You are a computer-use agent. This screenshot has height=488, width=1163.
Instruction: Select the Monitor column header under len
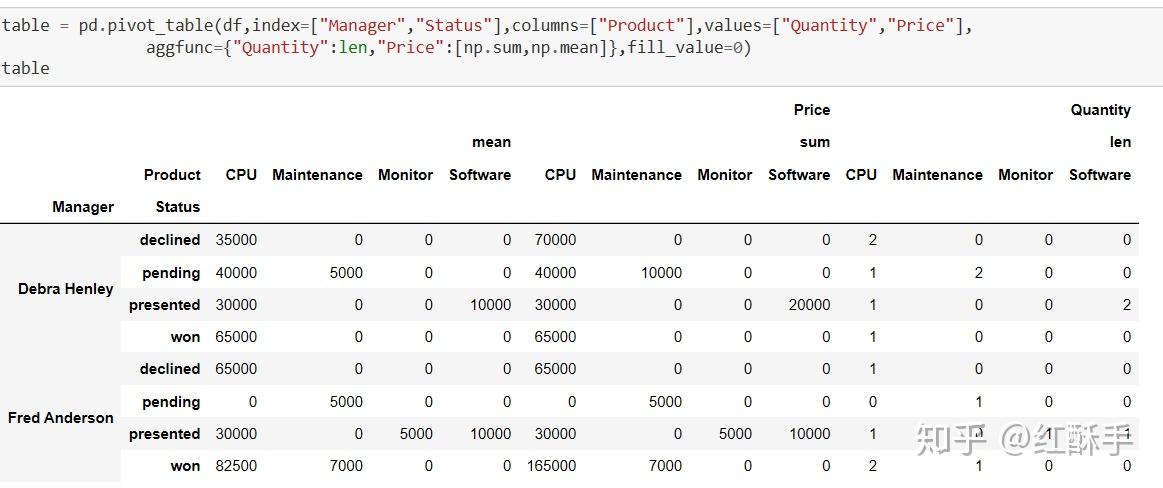pyautogui.click(x=1026, y=174)
